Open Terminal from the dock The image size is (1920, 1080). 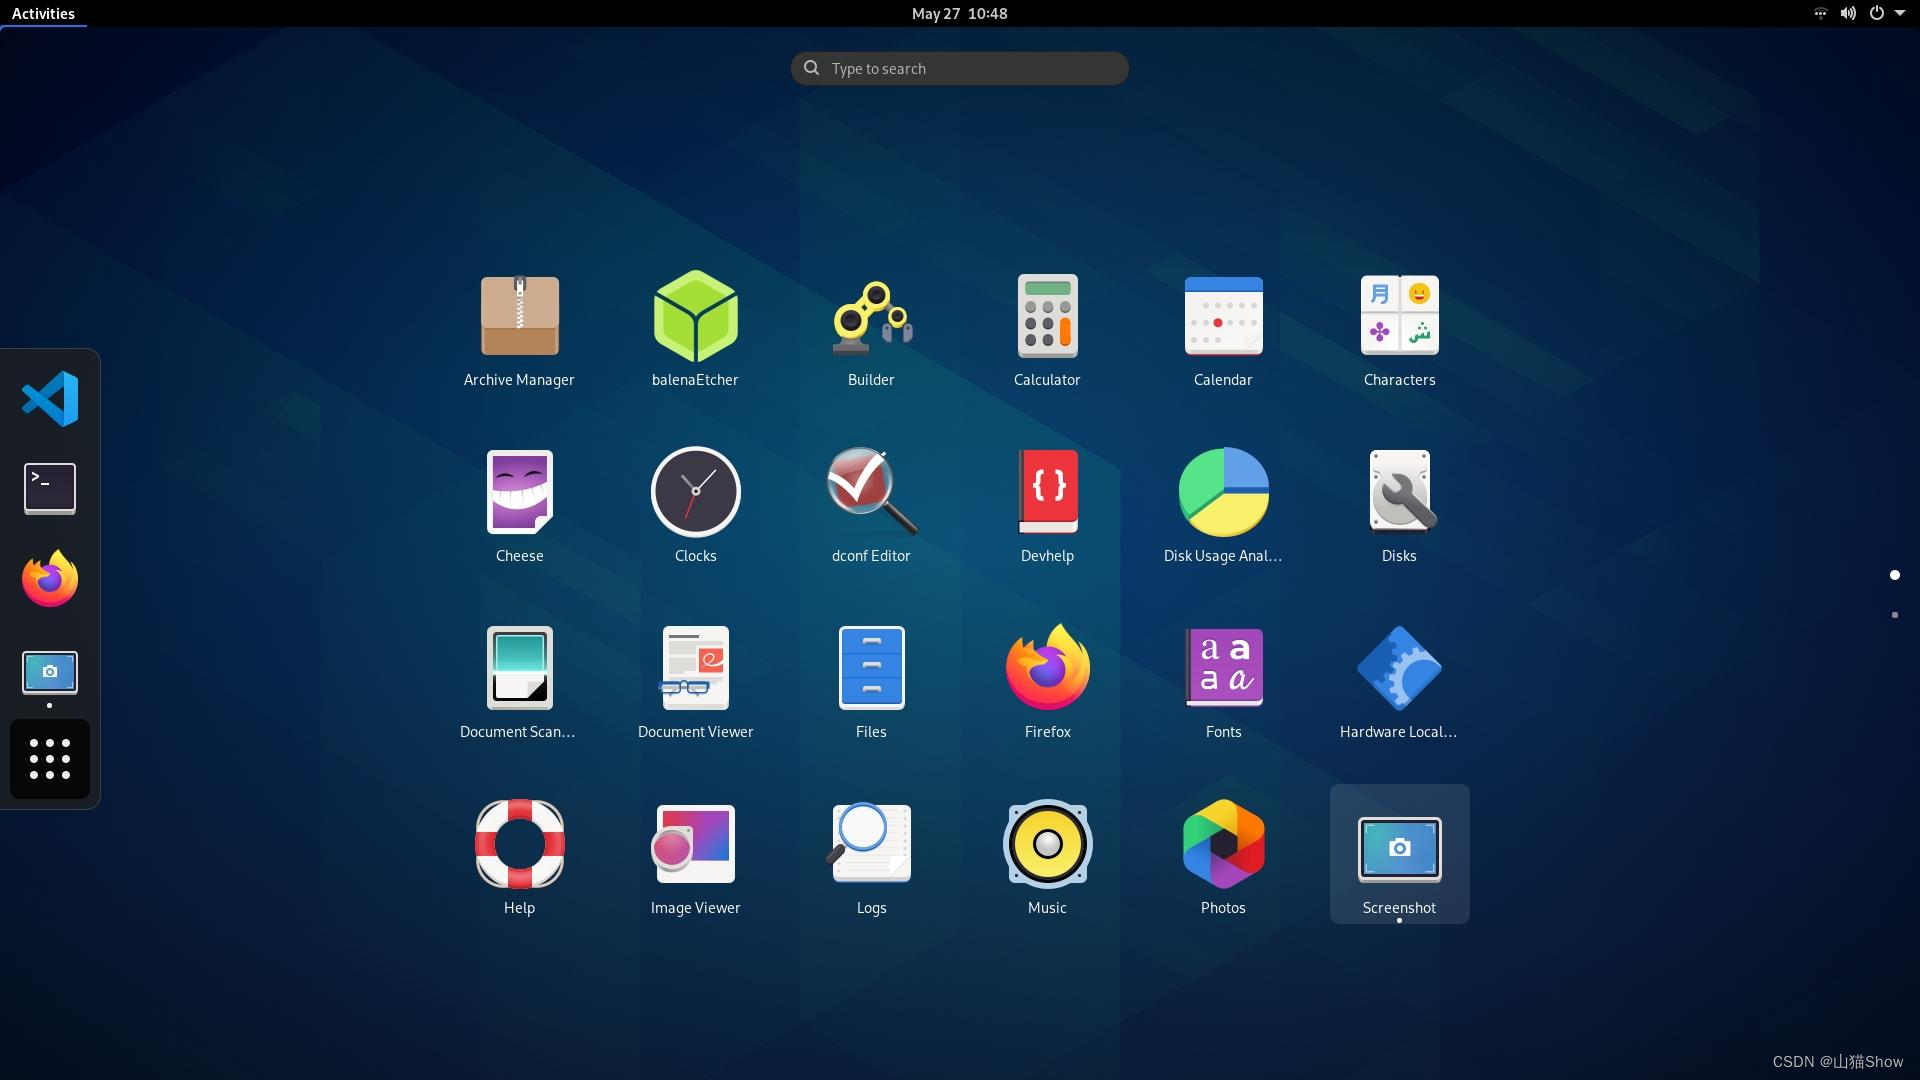50,489
